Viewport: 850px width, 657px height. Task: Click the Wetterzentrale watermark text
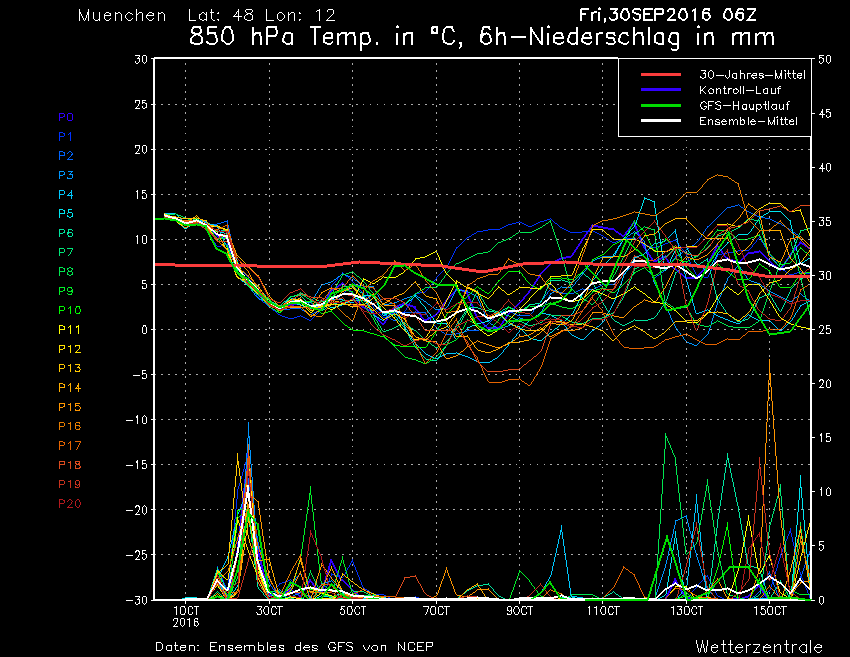pos(759,646)
